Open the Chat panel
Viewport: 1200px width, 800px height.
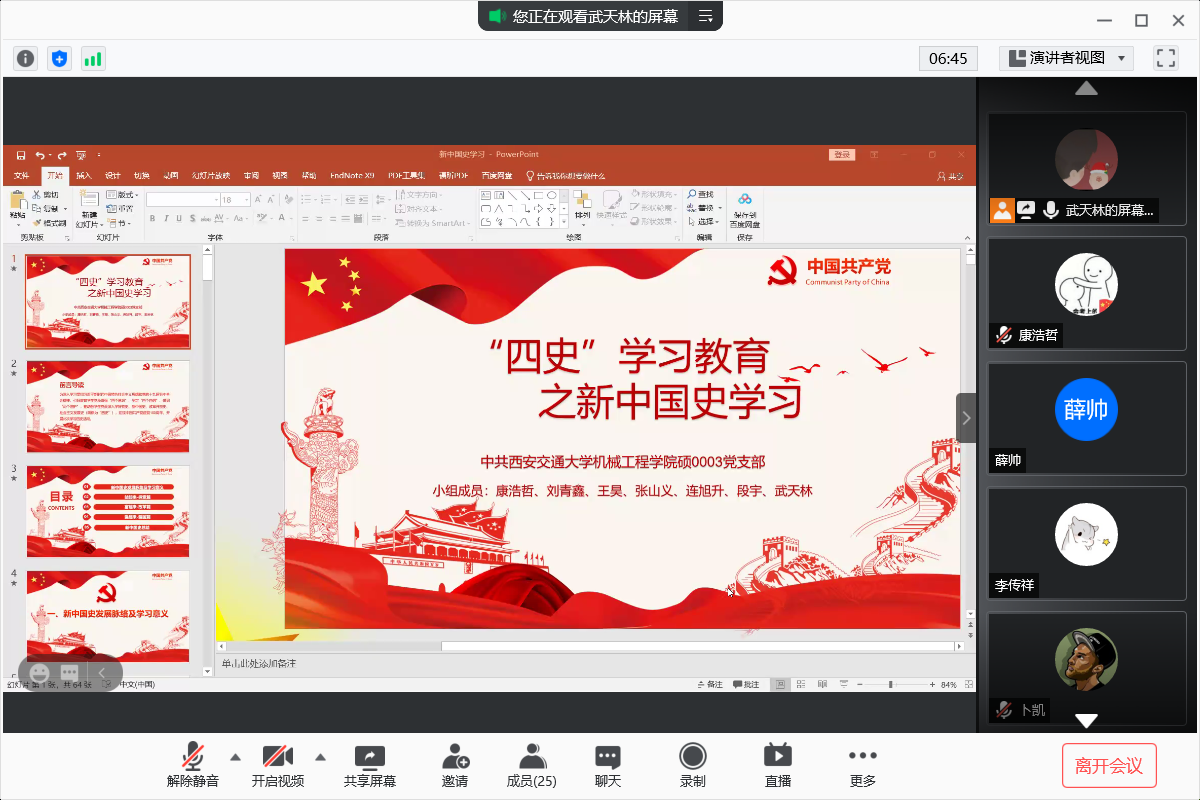pos(608,765)
